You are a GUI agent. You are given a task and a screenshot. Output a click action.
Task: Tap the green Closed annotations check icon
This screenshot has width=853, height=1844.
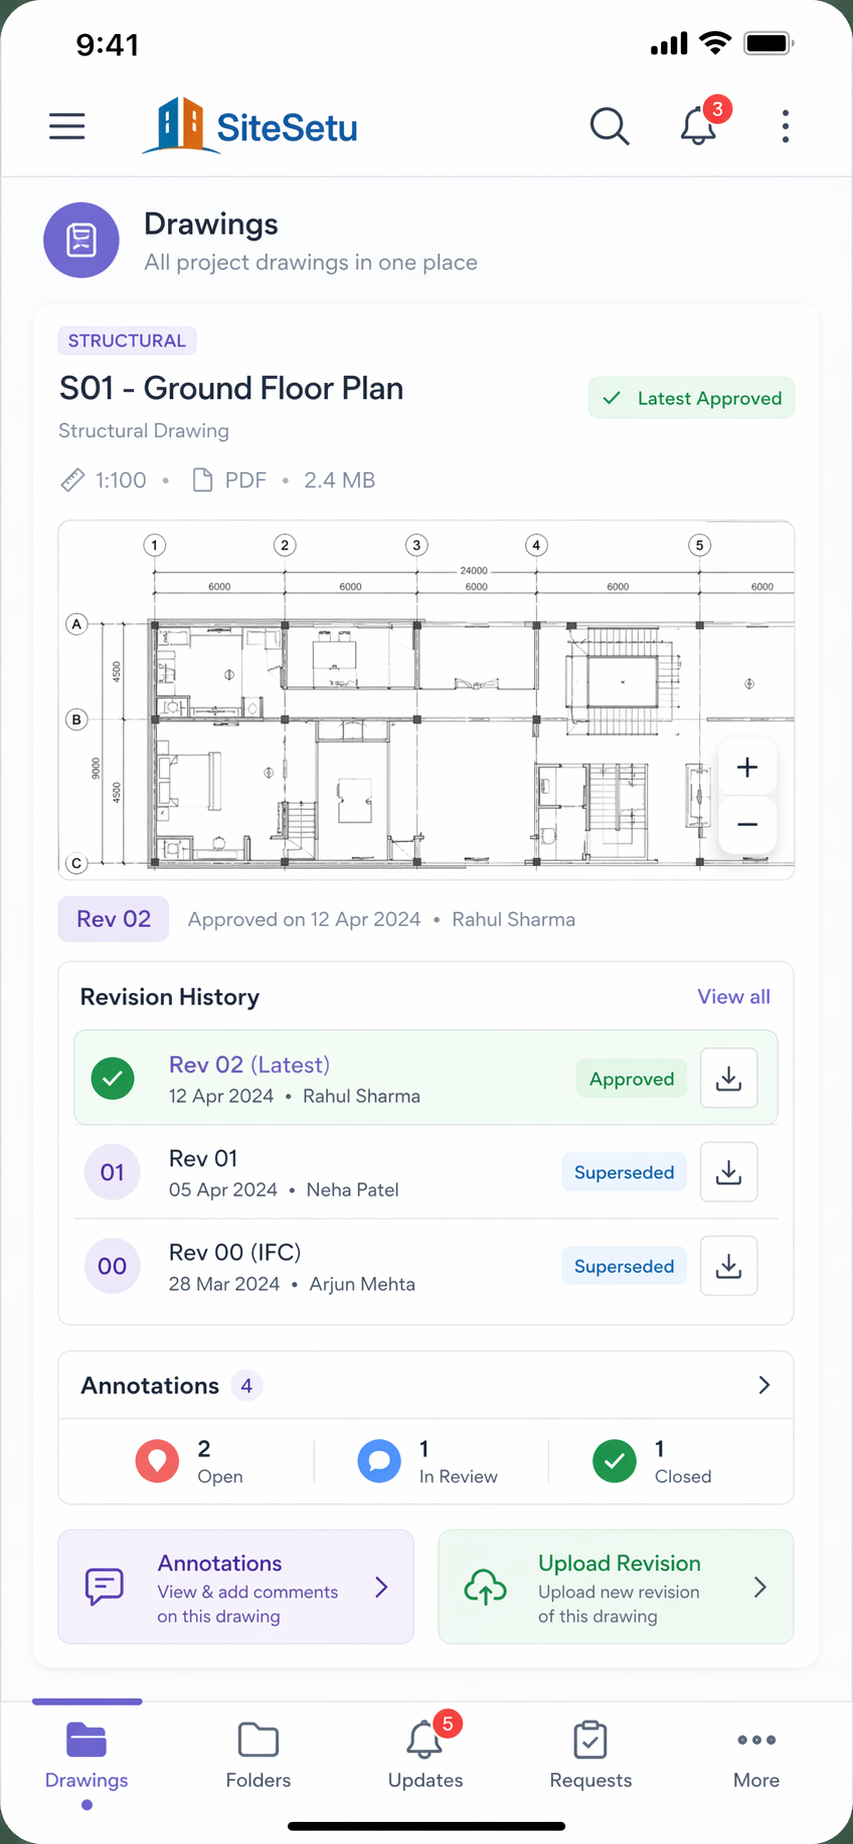(614, 1461)
